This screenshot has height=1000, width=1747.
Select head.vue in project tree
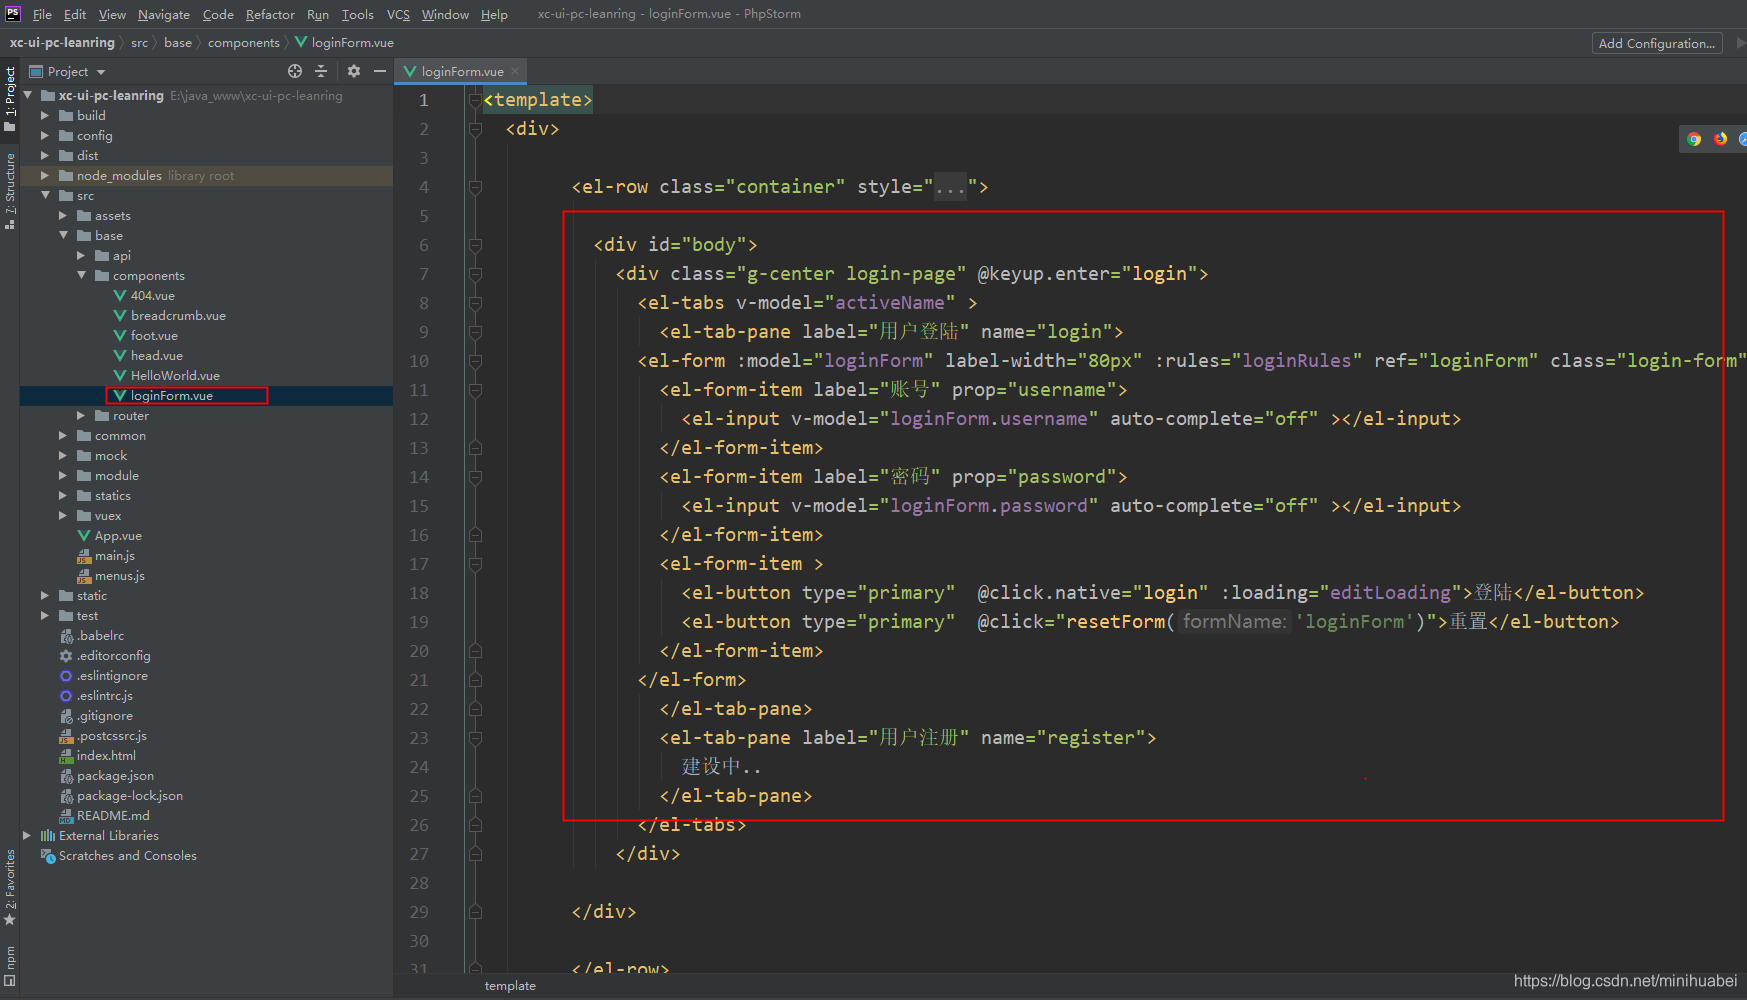click(148, 356)
